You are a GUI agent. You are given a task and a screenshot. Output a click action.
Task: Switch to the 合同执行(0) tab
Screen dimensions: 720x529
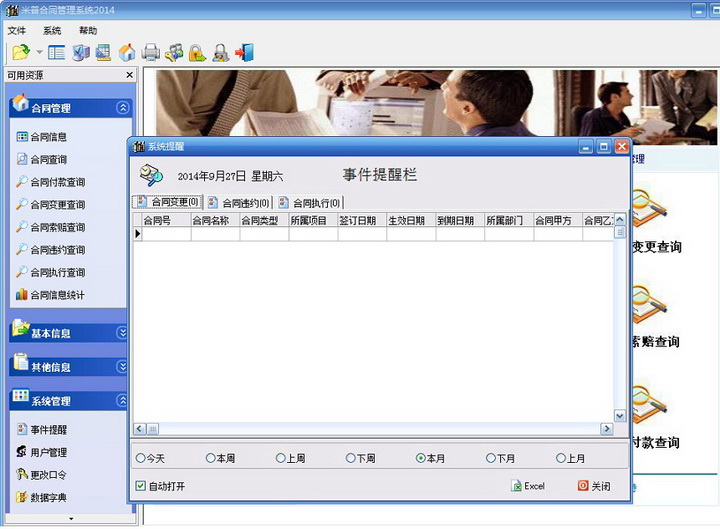pyautogui.click(x=309, y=203)
